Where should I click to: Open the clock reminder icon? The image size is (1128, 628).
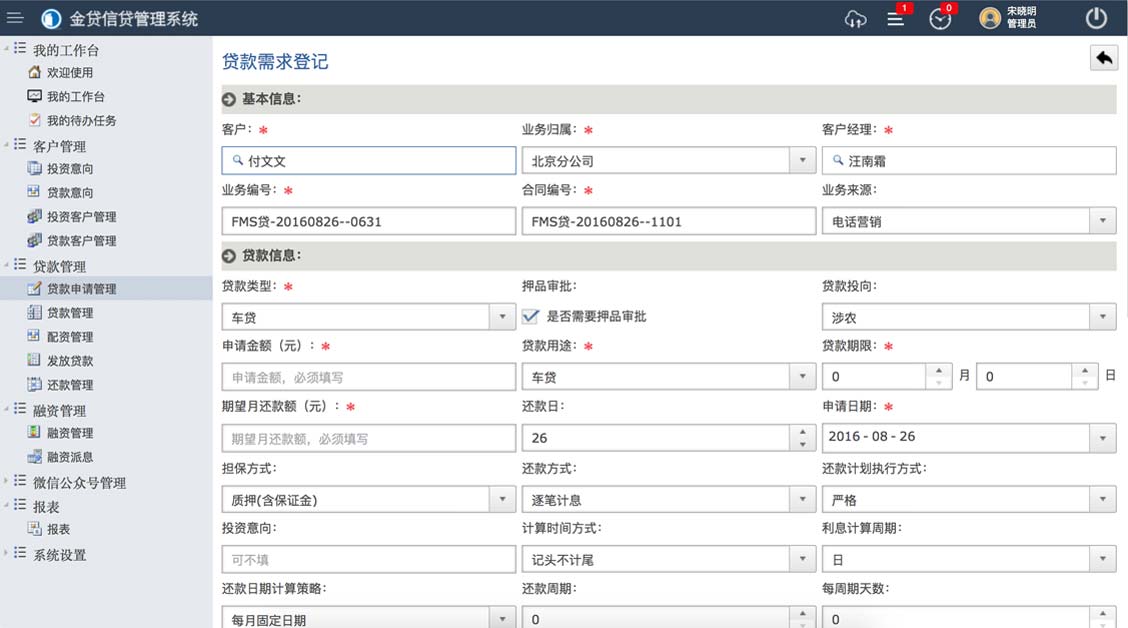click(x=940, y=19)
